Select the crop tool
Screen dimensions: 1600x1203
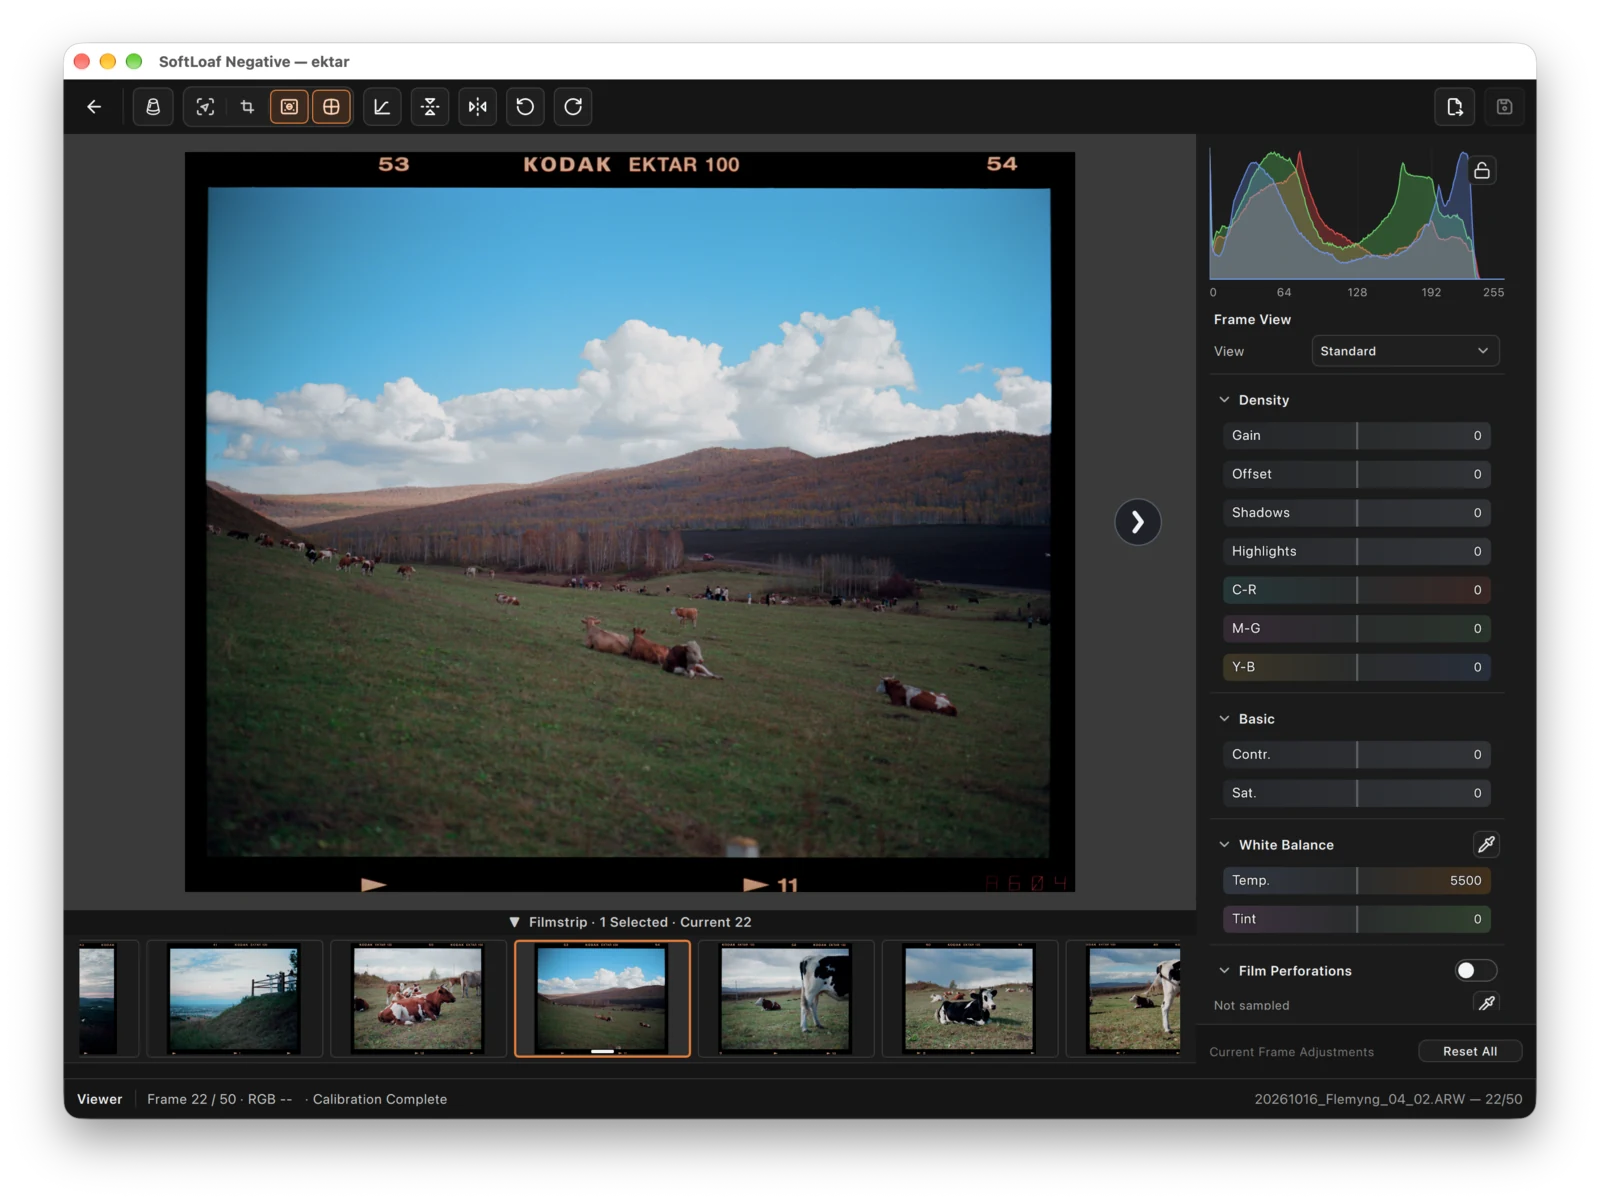coord(247,107)
